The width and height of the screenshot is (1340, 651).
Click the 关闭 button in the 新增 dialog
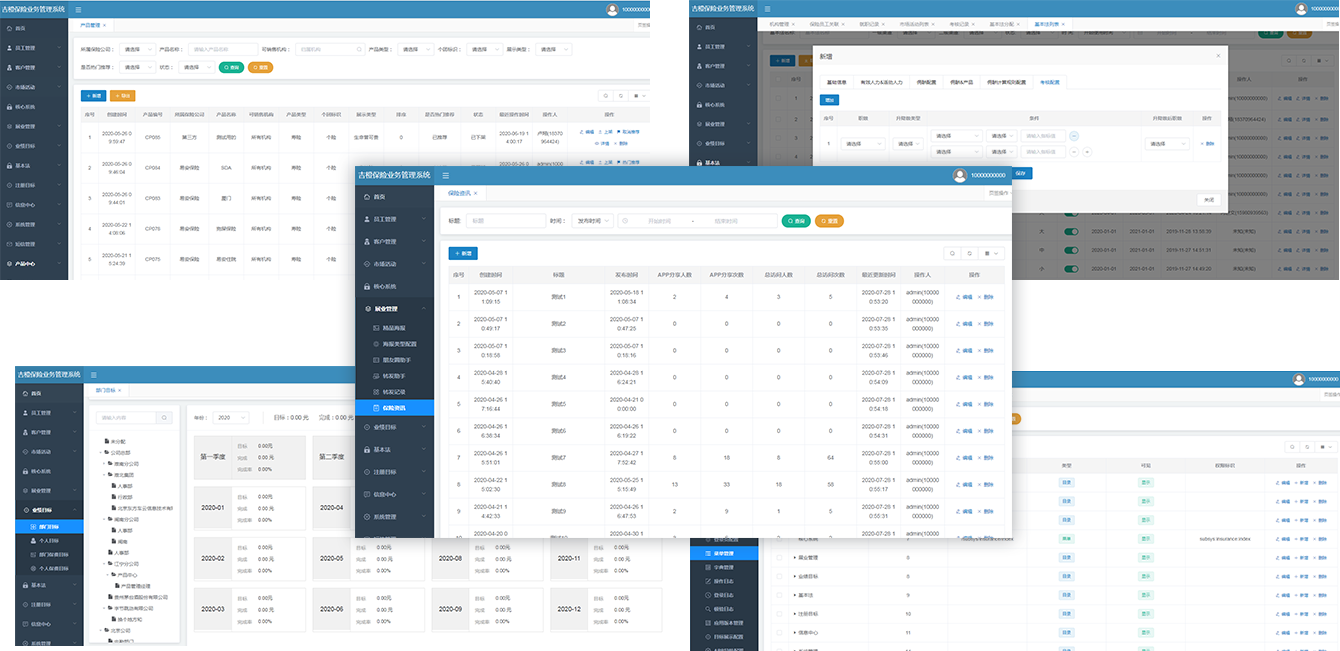click(1209, 200)
